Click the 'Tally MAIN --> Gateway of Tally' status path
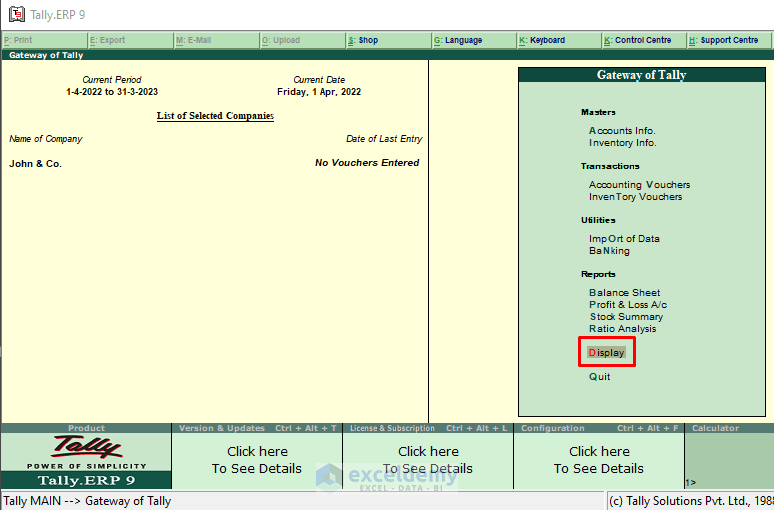 tap(87, 501)
